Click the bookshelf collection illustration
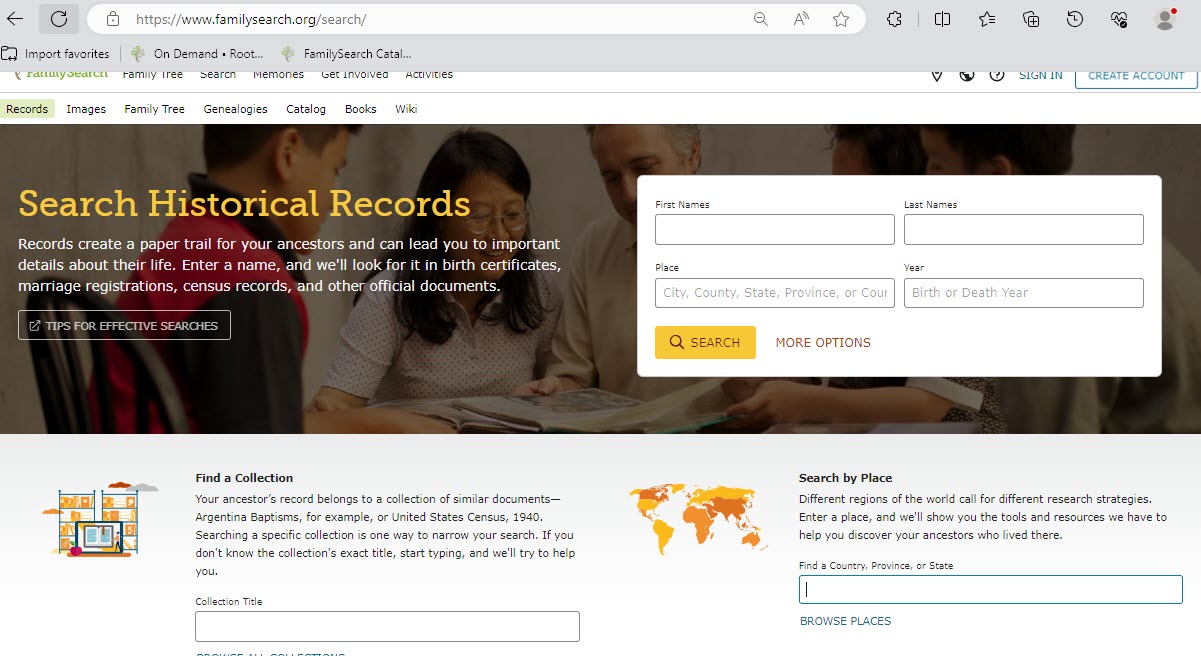This screenshot has height=656, width=1201. pyautogui.click(x=99, y=518)
